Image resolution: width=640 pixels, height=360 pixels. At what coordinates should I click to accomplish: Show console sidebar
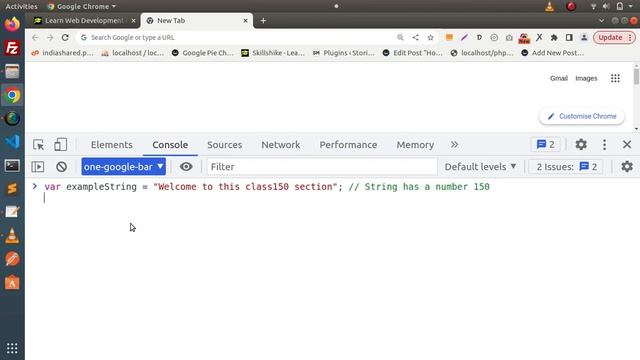[x=38, y=167]
